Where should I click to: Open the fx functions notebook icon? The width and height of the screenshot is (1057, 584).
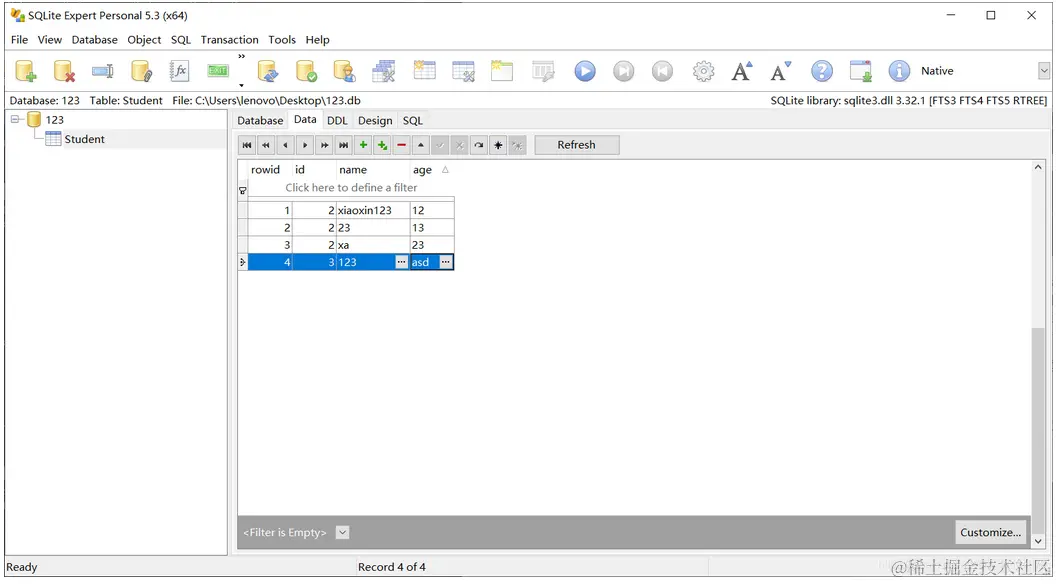pyautogui.click(x=179, y=71)
